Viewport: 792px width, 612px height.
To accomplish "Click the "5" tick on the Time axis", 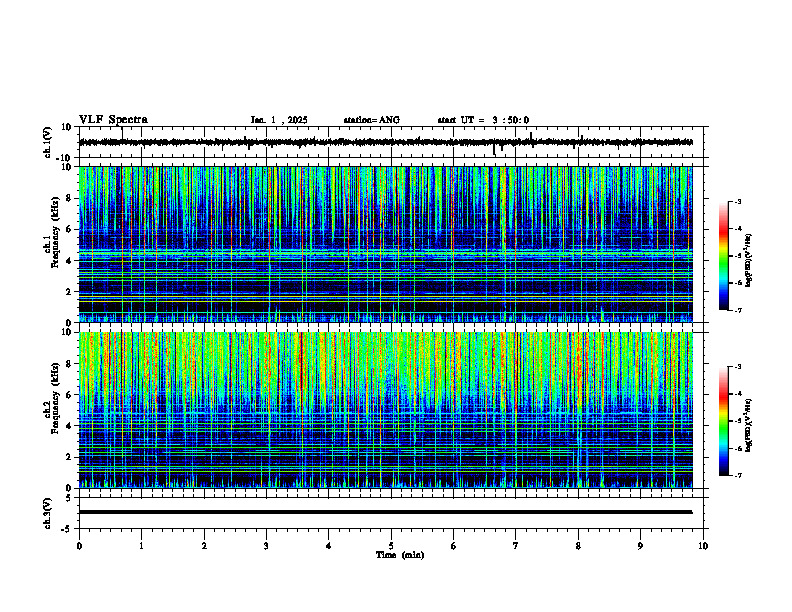I will pyautogui.click(x=391, y=546).
